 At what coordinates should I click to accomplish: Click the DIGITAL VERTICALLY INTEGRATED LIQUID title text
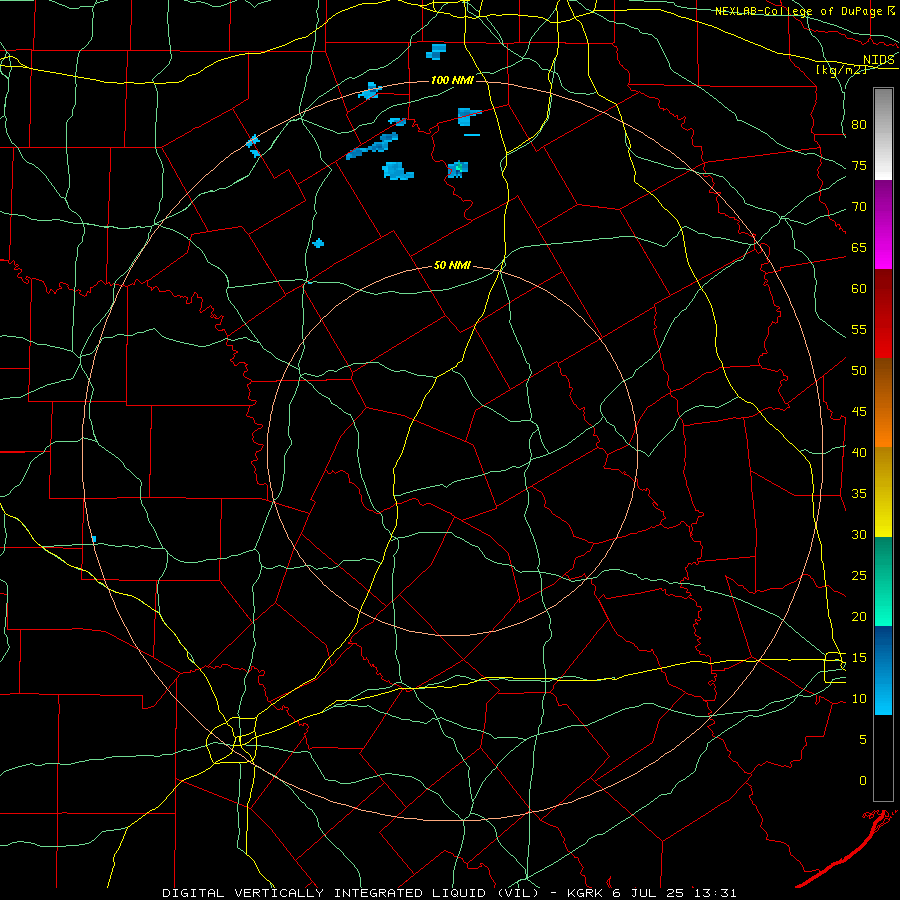pos(326,893)
